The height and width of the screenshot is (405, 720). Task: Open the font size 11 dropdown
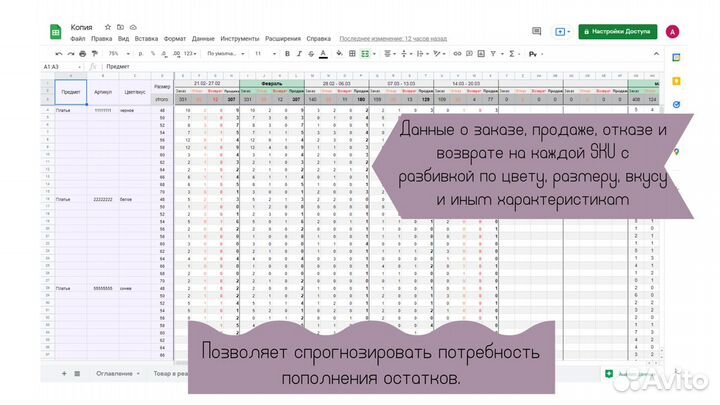click(x=265, y=54)
